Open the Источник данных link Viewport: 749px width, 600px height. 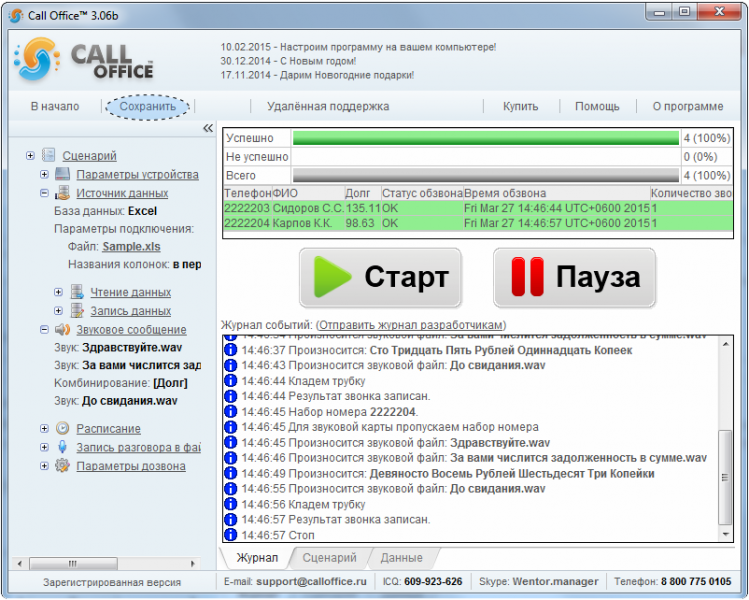click(122, 193)
